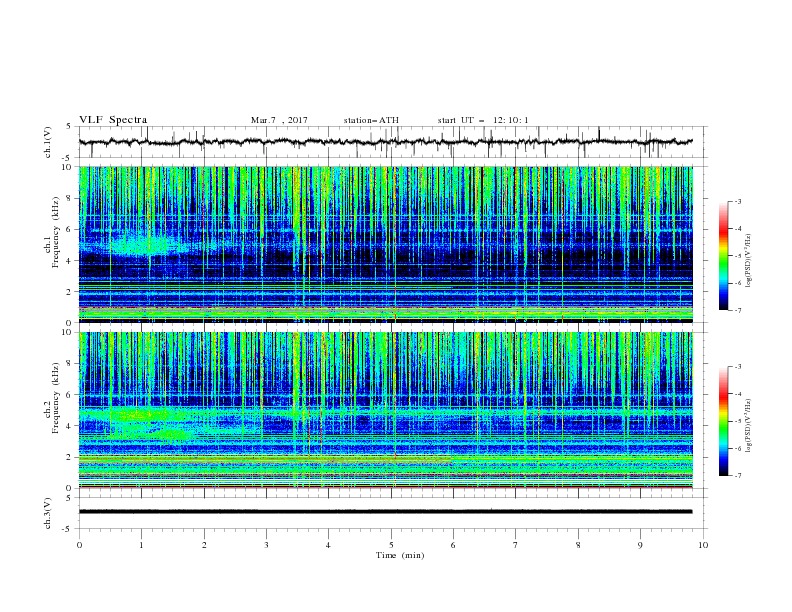Click the "station=ATH" header text
Screen dimensions: 792x612
click(371, 120)
